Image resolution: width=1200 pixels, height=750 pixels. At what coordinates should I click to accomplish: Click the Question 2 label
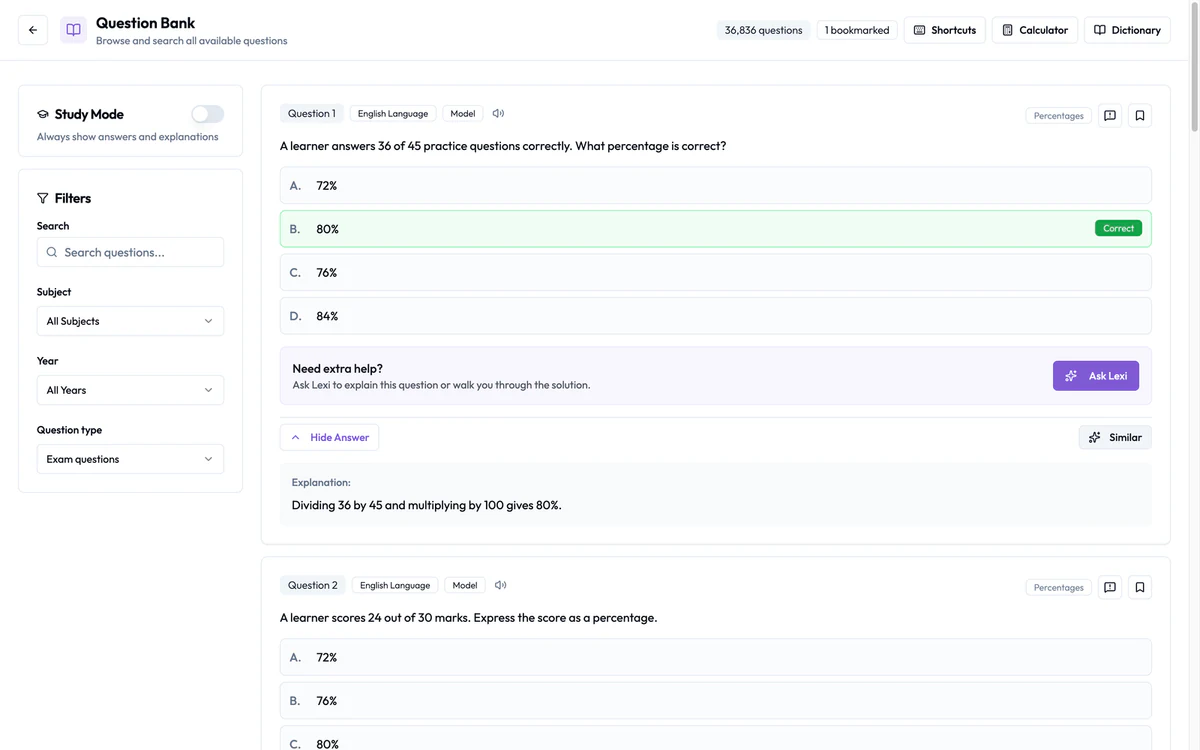coord(313,585)
